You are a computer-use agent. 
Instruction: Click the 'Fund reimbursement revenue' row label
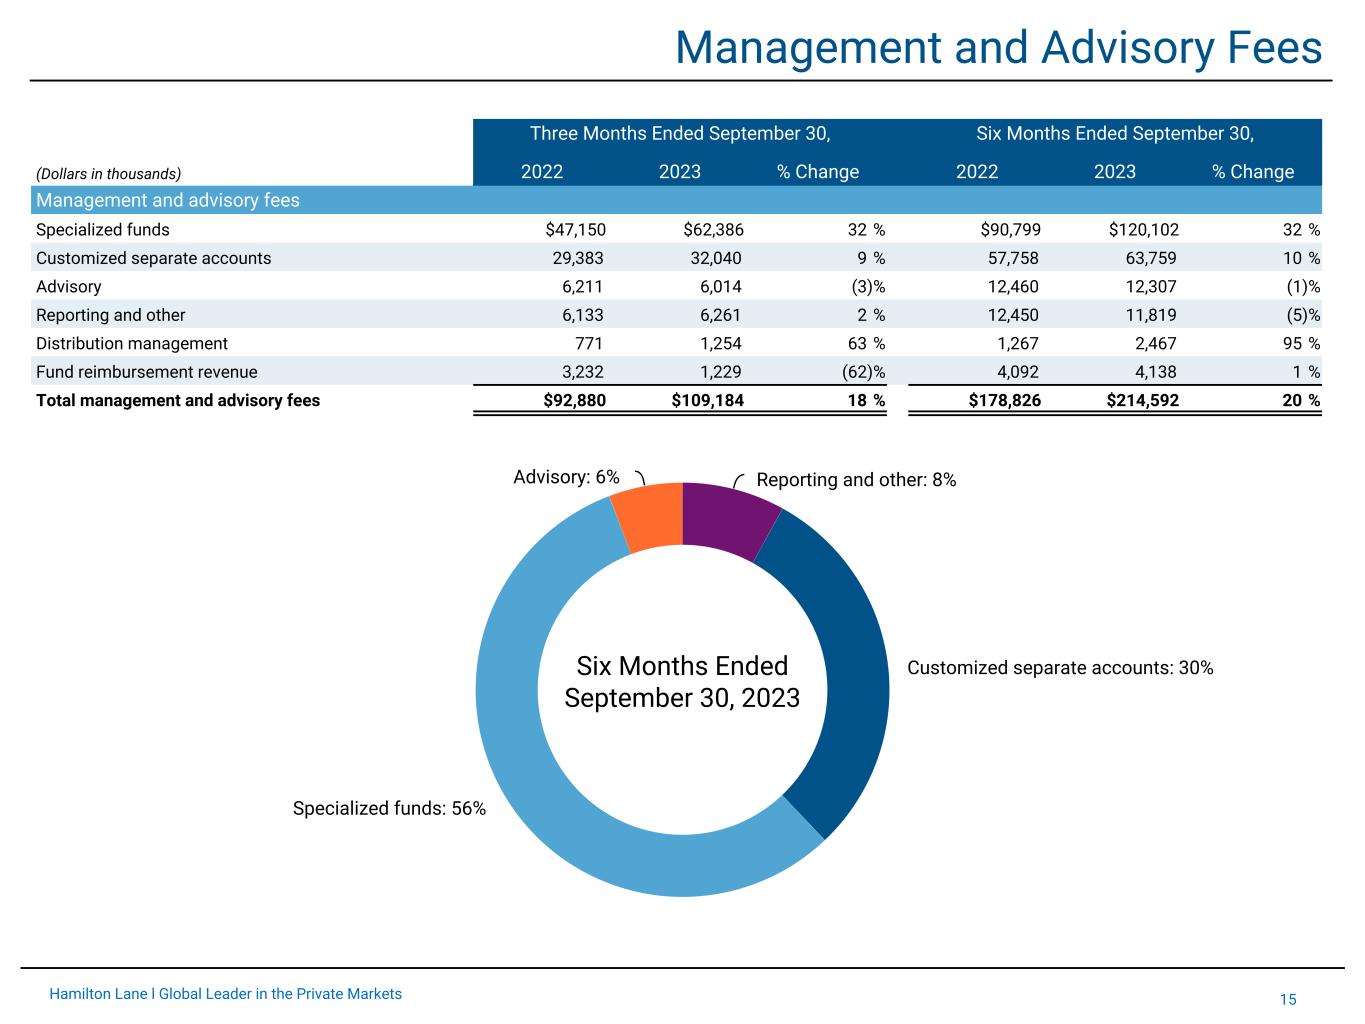pyautogui.click(x=146, y=372)
